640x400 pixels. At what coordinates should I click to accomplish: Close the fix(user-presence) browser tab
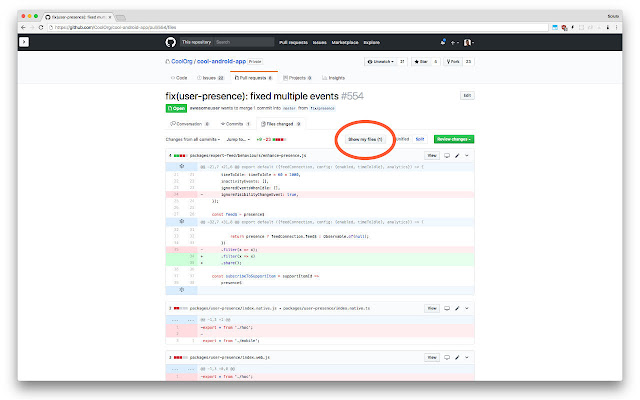point(110,17)
